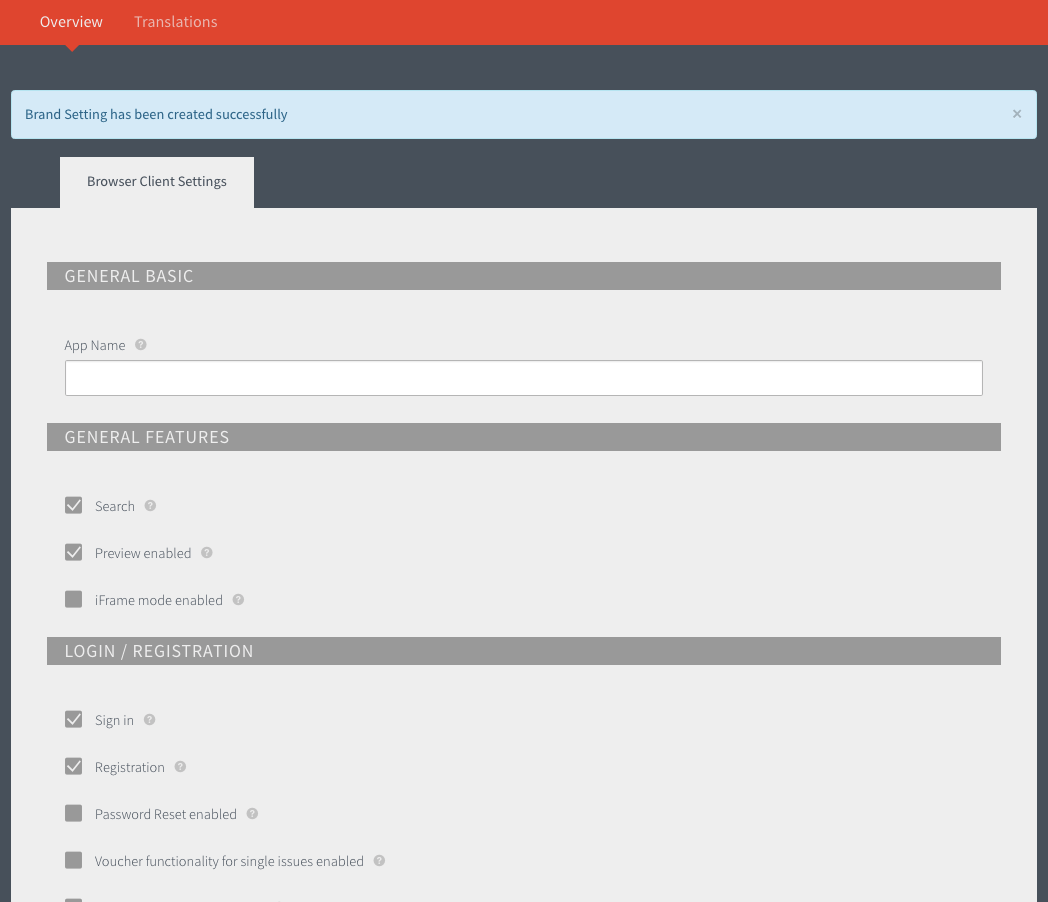Image resolution: width=1048 pixels, height=902 pixels.
Task: Click help icon for Voucher functionality setting
Action: [x=379, y=861]
